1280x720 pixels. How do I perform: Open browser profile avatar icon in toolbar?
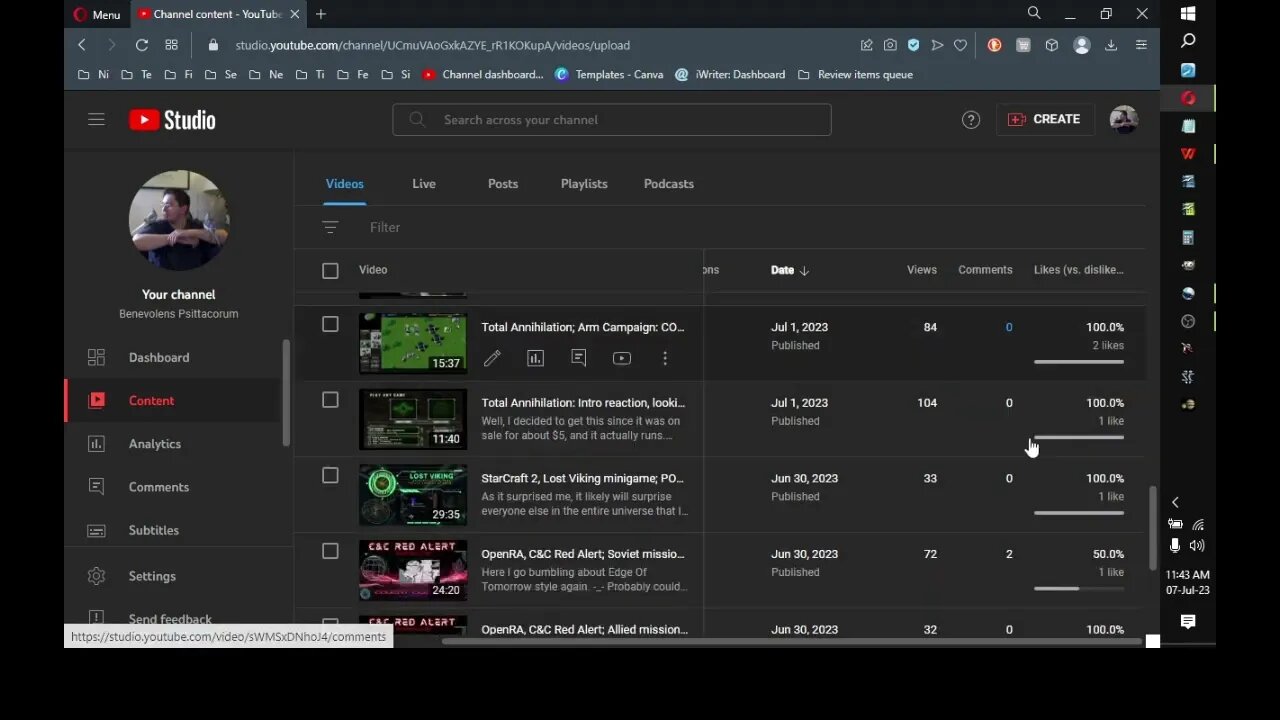click(x=1081, y=45)
